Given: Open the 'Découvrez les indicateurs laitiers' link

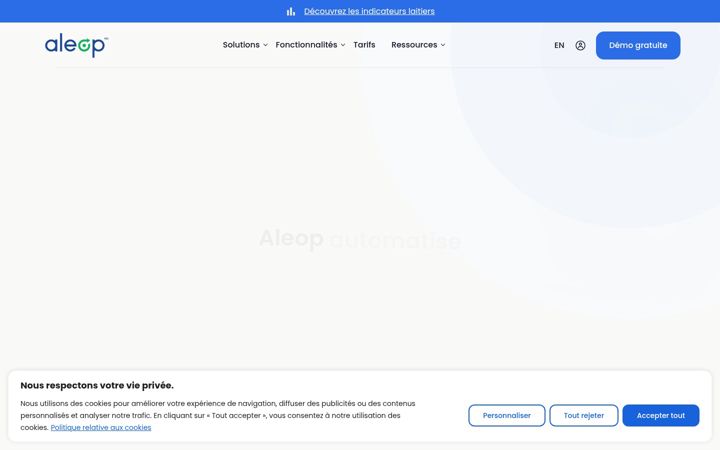Looking at the screenshot, I should coord(369,11).
